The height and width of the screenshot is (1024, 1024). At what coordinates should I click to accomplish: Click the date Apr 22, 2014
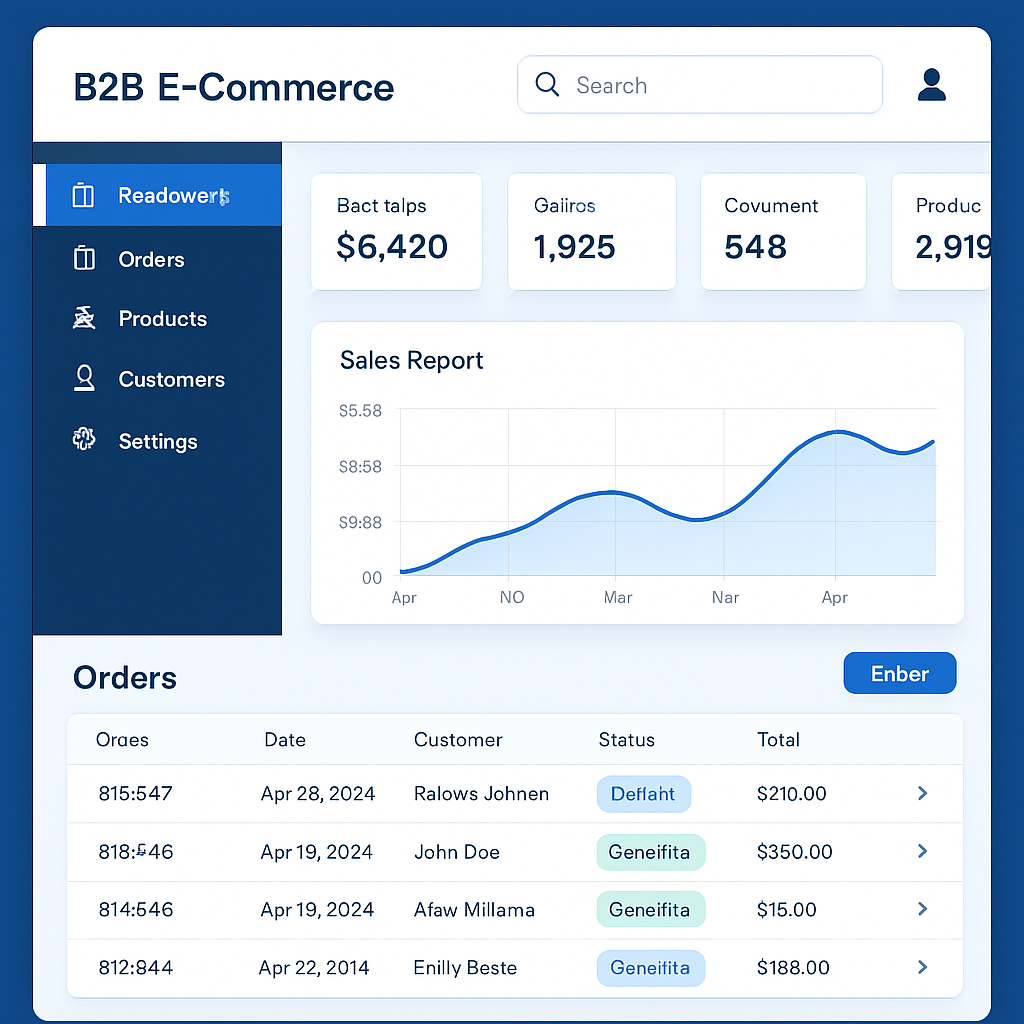[314, 967]
